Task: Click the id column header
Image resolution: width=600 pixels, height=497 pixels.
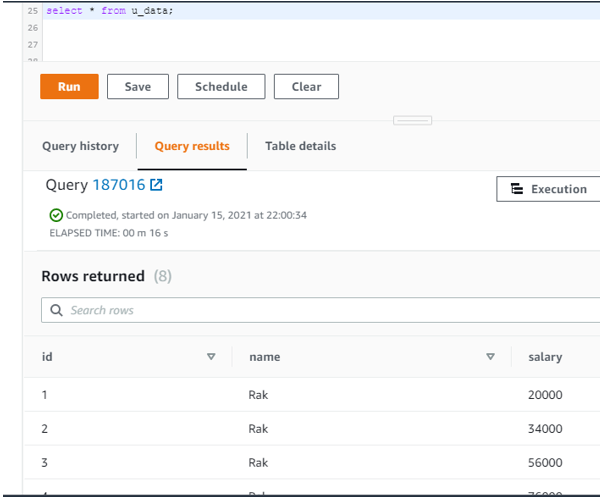Action: coord(47,357)
